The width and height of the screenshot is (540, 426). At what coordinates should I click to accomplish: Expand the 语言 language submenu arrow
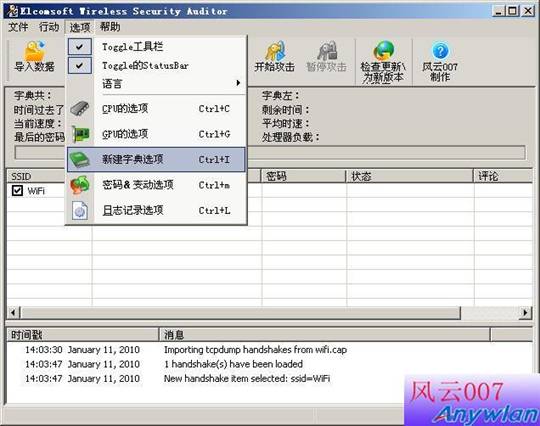(x=238, y=83)
